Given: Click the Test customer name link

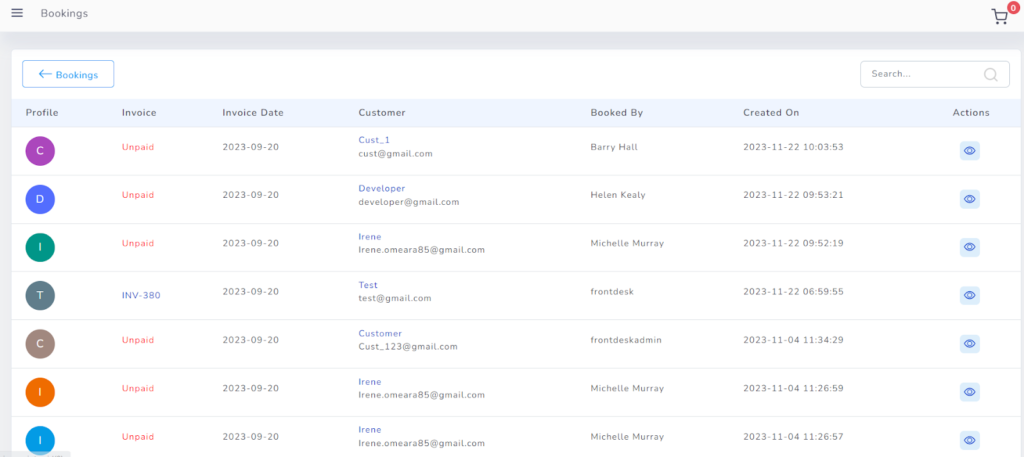Looking at the screenshot, I should [368, 285].
